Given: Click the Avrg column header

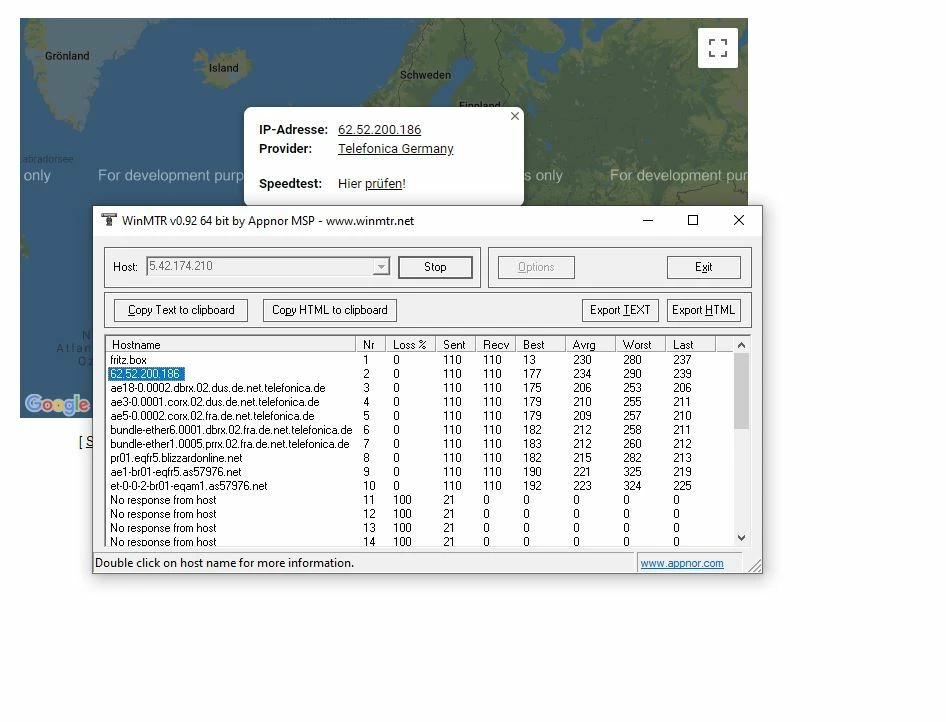Looking at the screenshot, I should coord(591,344).
